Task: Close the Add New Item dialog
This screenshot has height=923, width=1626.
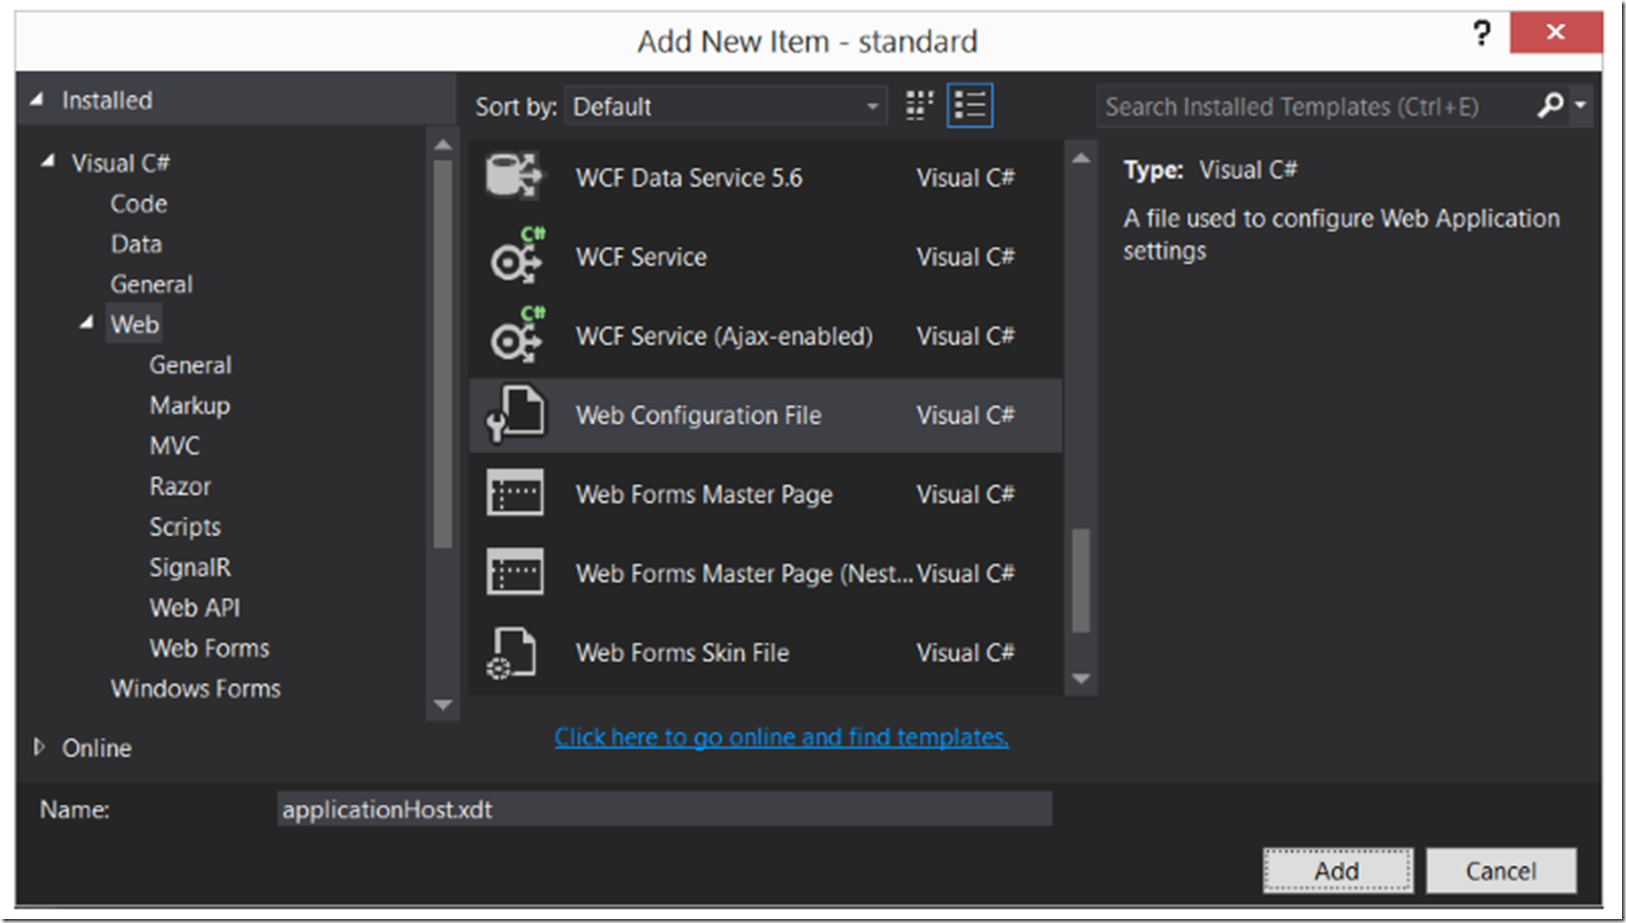Action: click(1556, 32)
